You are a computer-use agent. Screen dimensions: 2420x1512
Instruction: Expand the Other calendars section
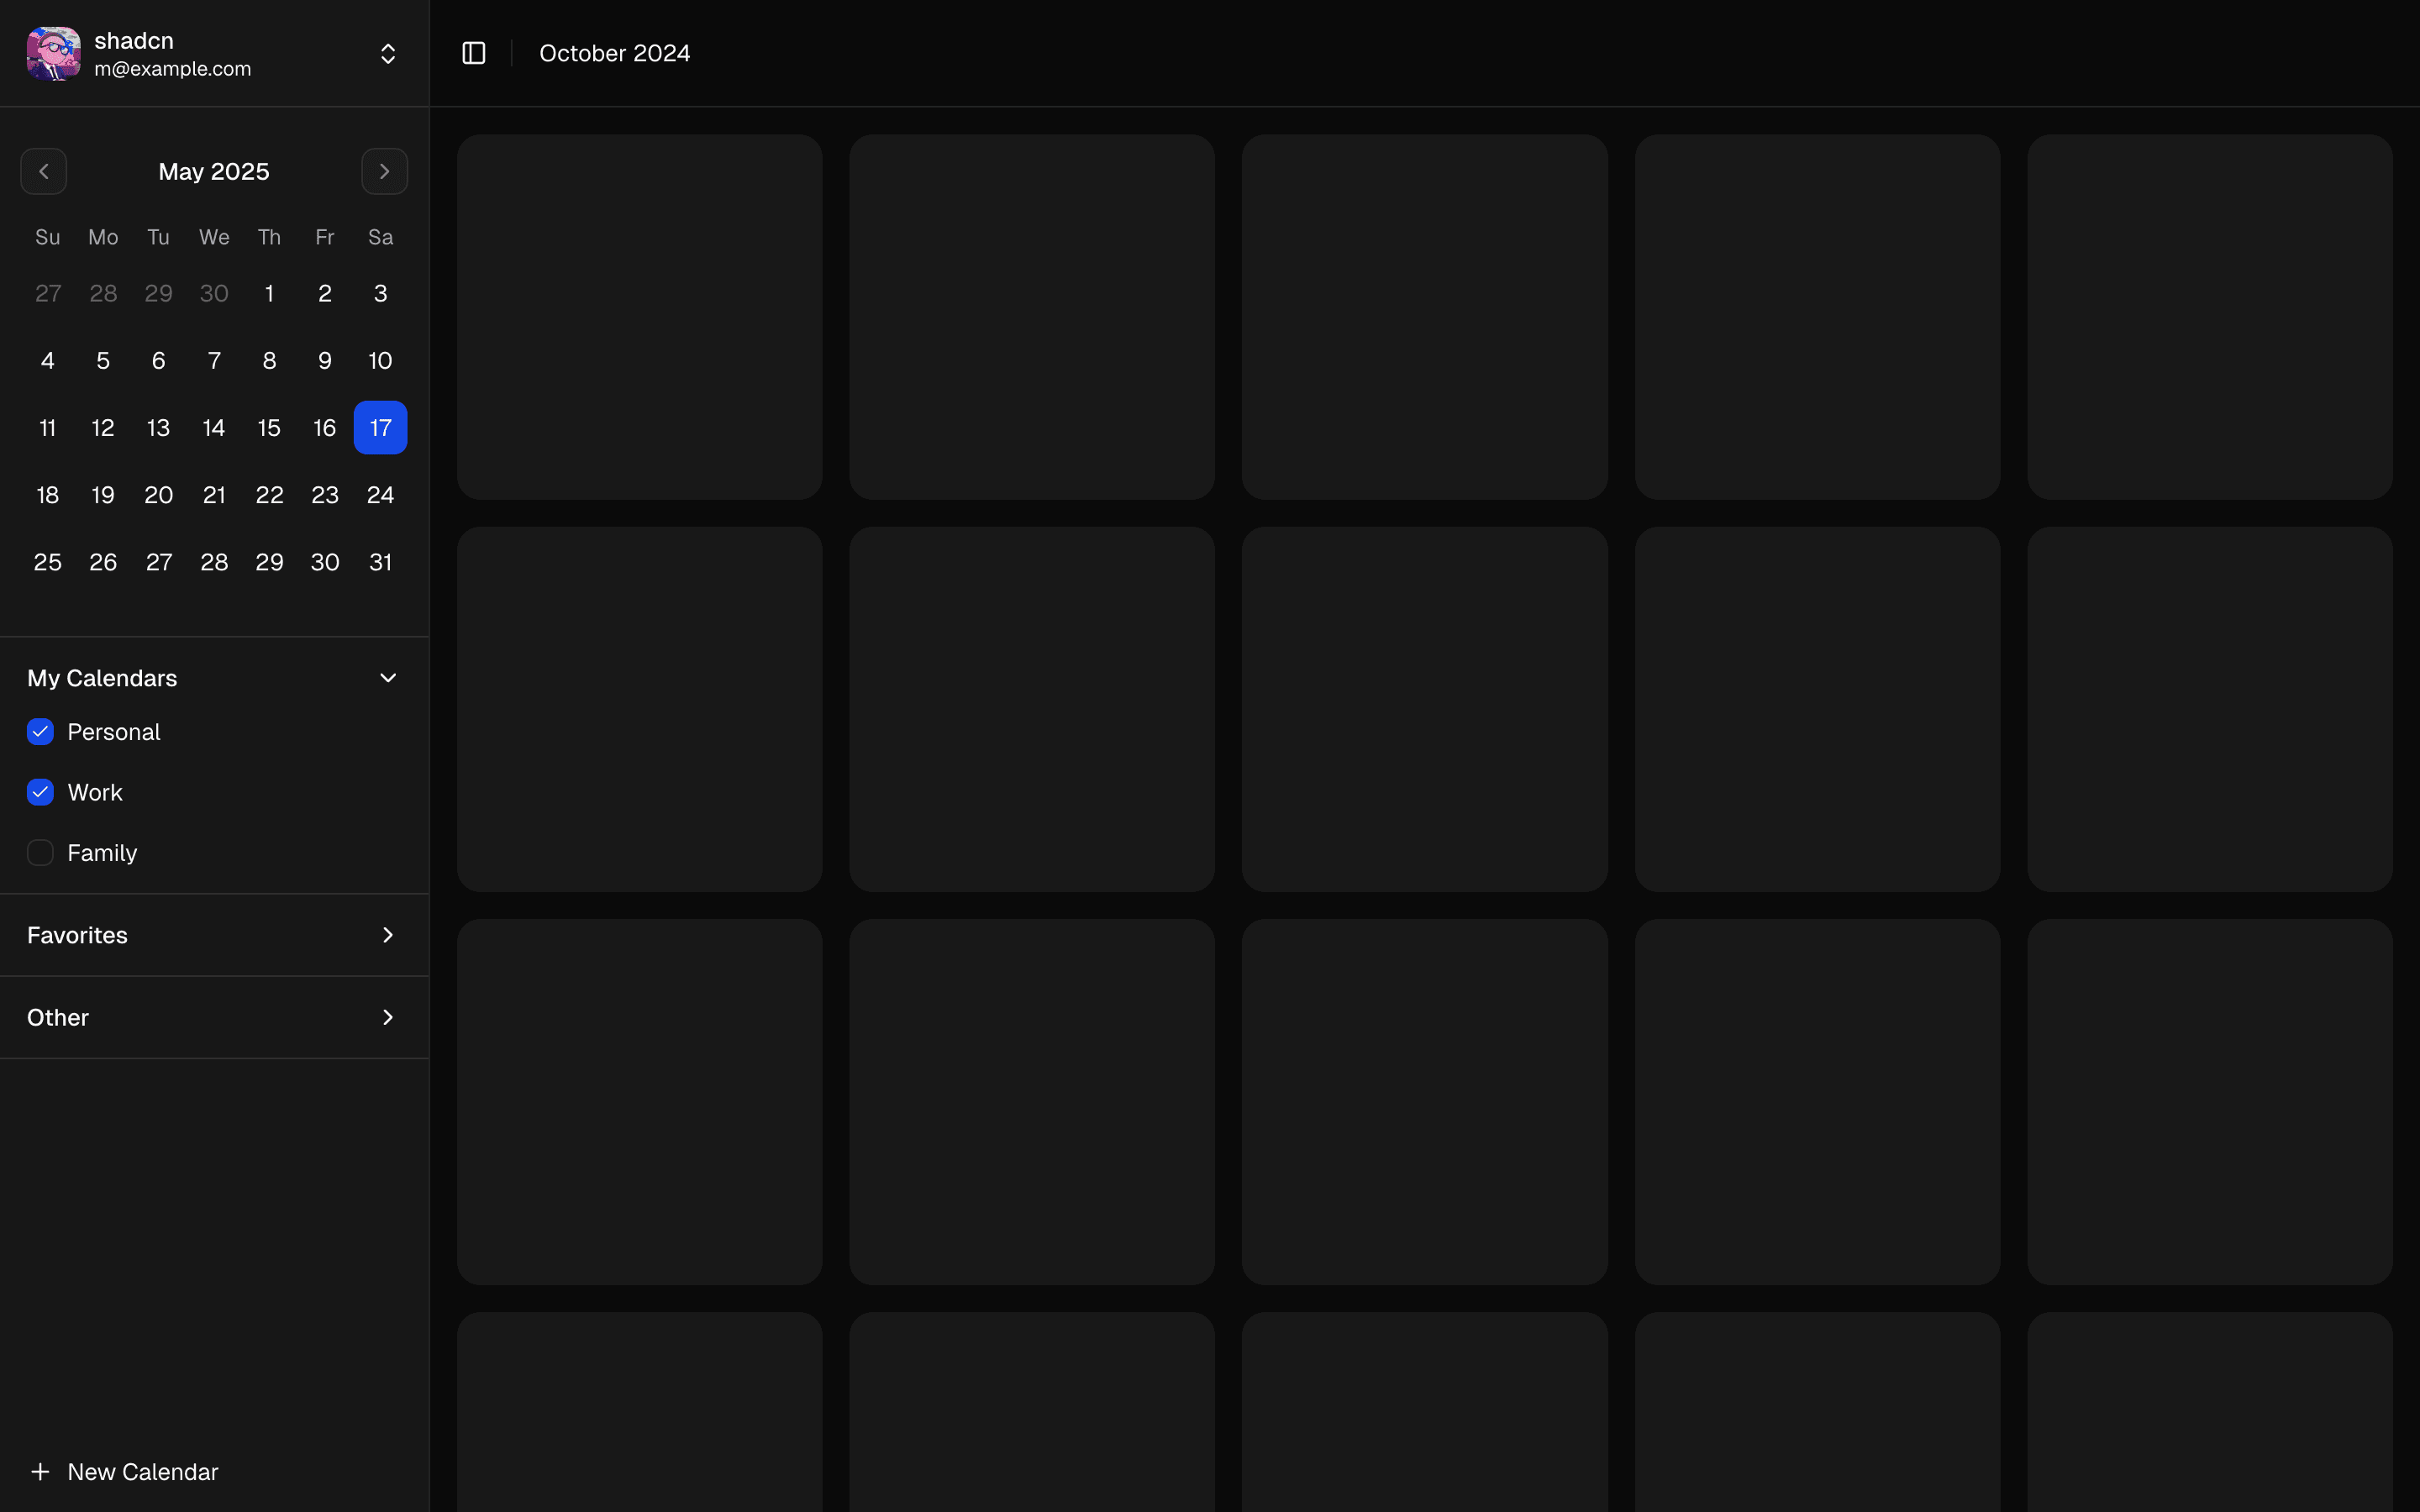388,1017
